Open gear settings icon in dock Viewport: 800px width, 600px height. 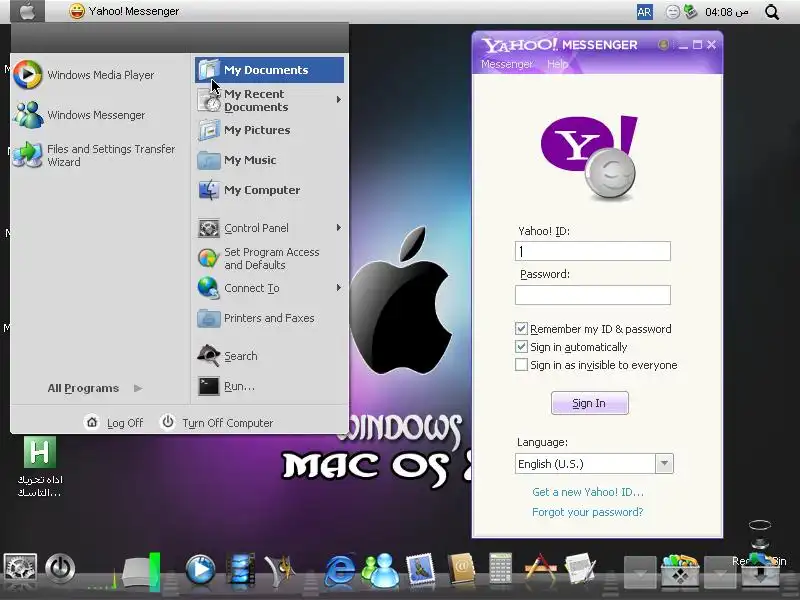coord(20,569)
